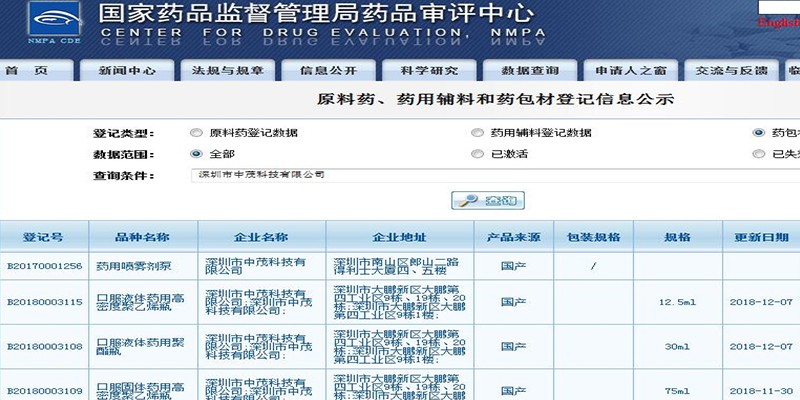Click the page title 原料药、药用辅料和药包材登记信息公示
This screenshot has width=800, height=400.
(495, 99)
